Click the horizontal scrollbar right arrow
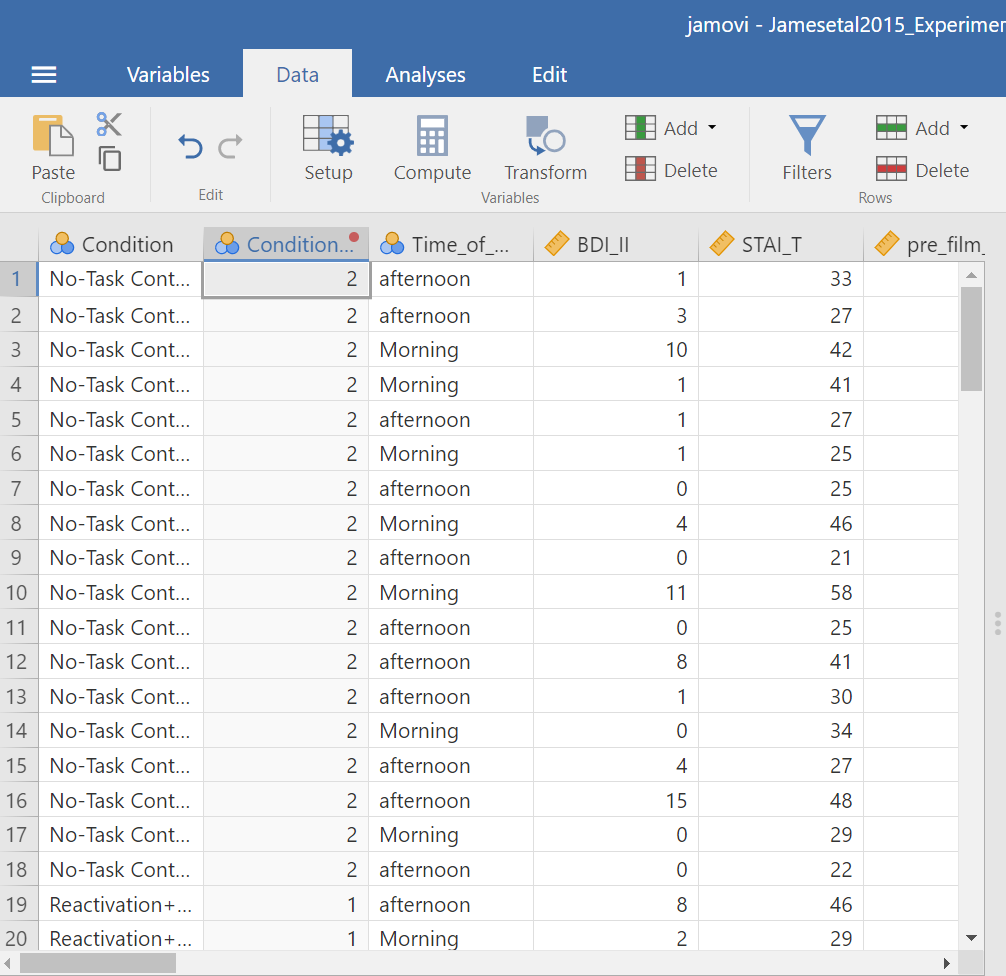This screenshot has width=1006, height=976. pos(946,963)
